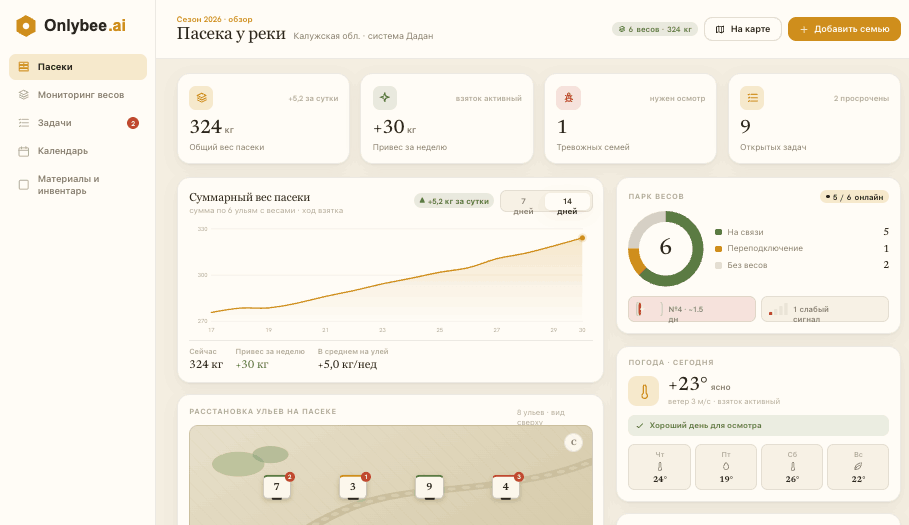The height and width of the screenshot is (525, 909).
Task: Click the 'Калужская обл. · система Дадан' subtitle
Action: coord(363,36)
